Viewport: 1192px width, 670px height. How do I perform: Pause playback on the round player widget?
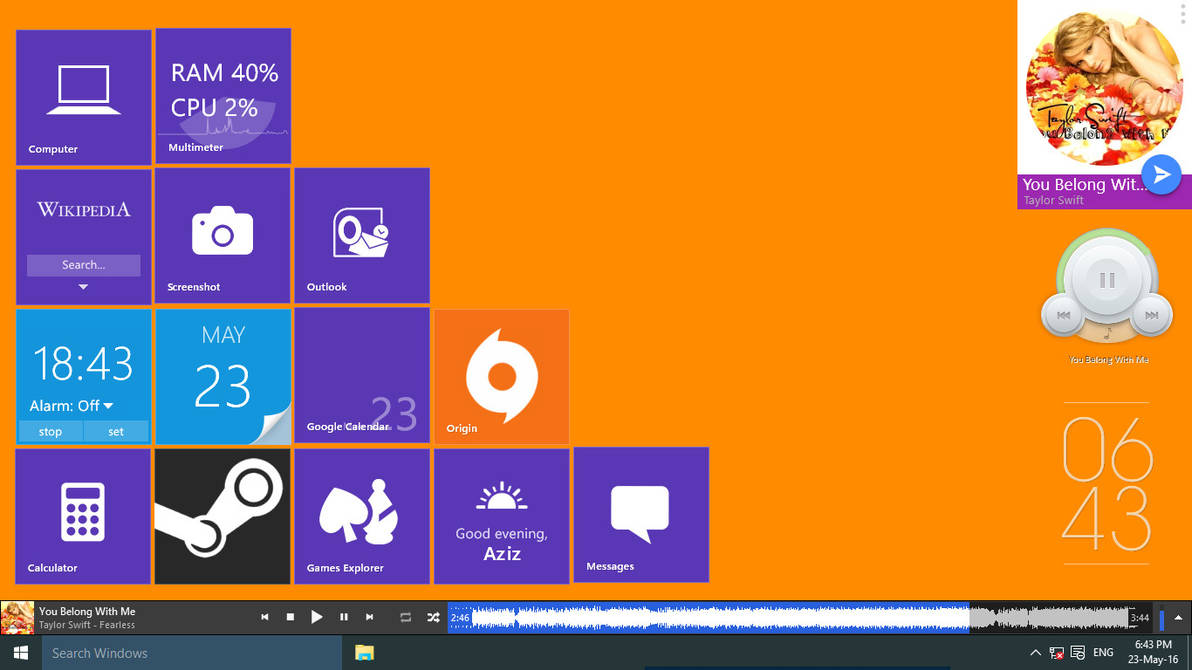1107,281
